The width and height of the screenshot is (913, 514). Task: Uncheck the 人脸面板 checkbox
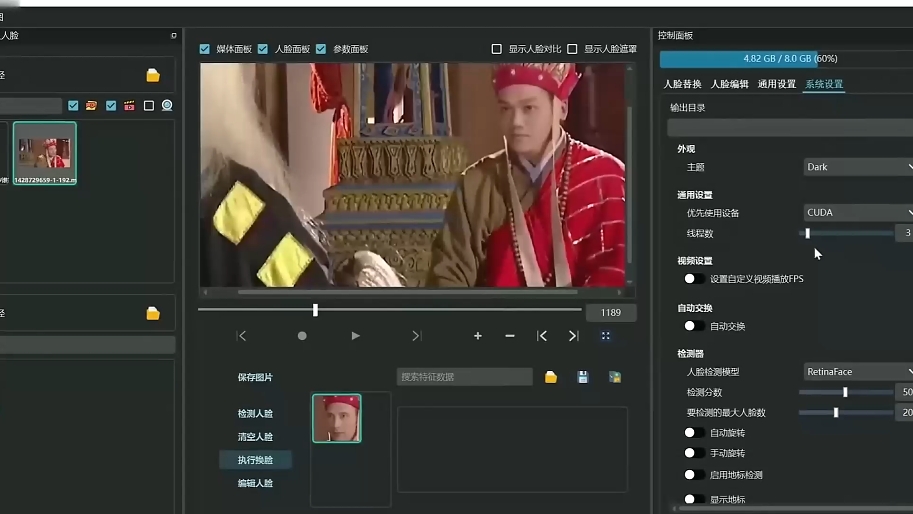pos(263,49)
